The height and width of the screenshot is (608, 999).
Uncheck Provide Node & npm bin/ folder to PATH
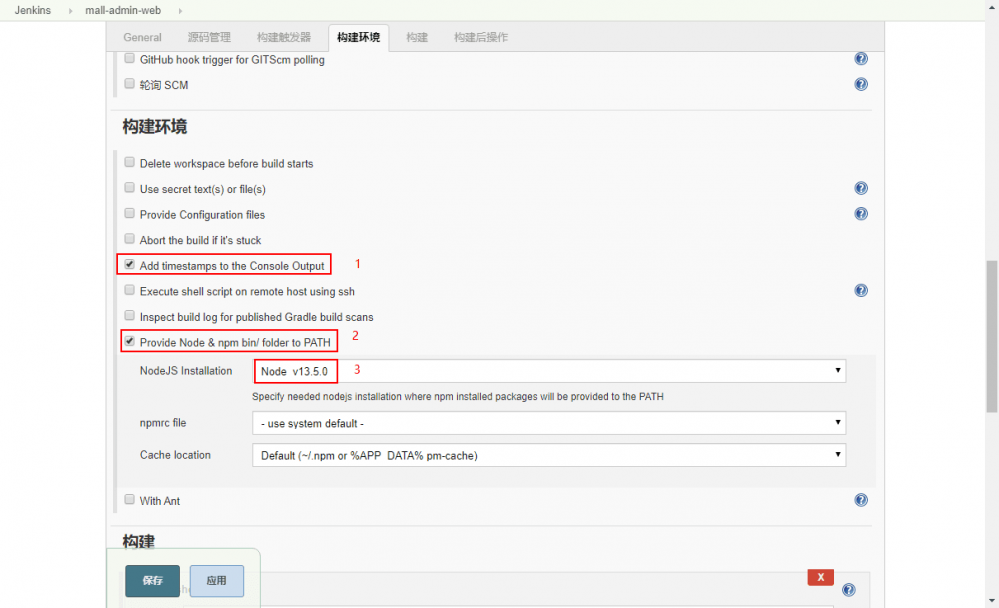(129, 342)
